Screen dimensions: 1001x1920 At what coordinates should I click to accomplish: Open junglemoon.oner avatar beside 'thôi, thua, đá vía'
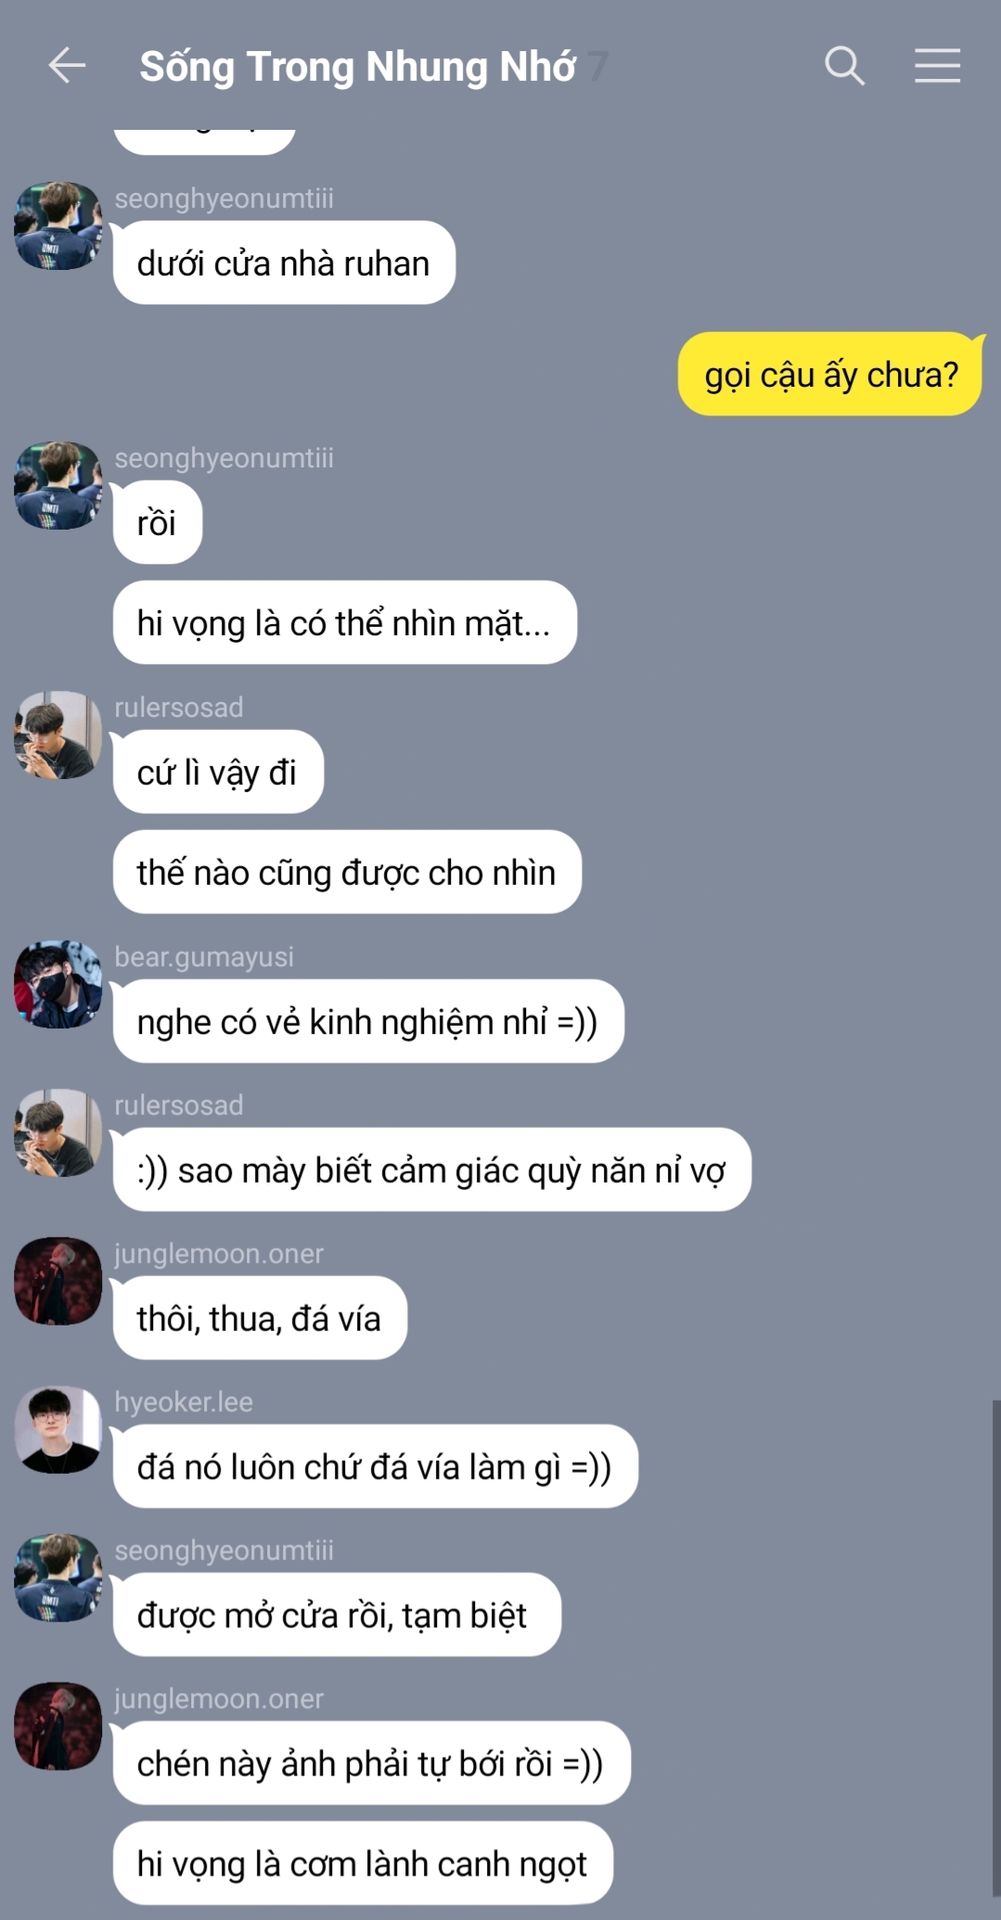(x=58, y=1281)
